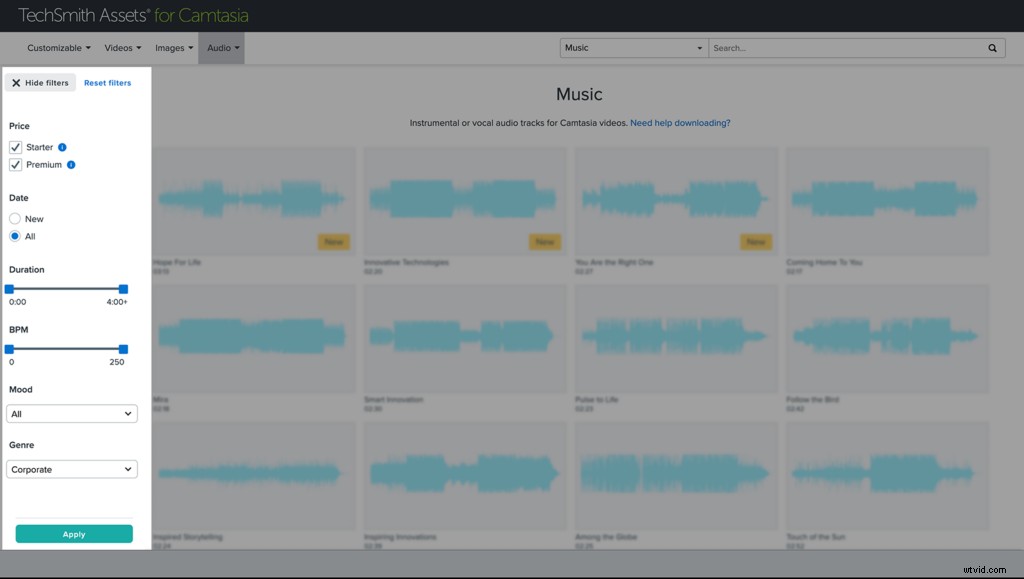Open the Need help downloading link
Image resolution: width=1024 pixels, height=579 pixels.
click(x=681, y=121)
